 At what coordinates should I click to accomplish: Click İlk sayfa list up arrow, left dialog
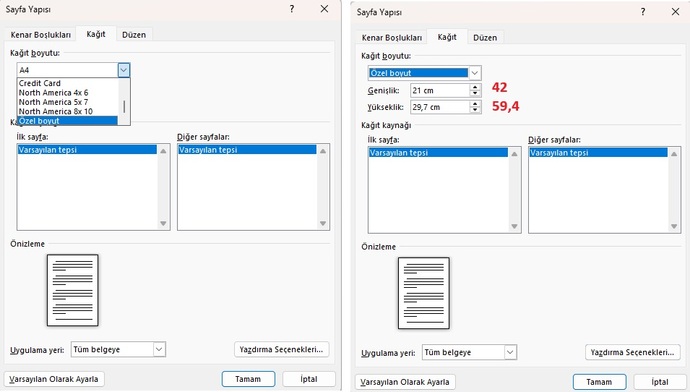pyautogui.click(x=163, y=151)
